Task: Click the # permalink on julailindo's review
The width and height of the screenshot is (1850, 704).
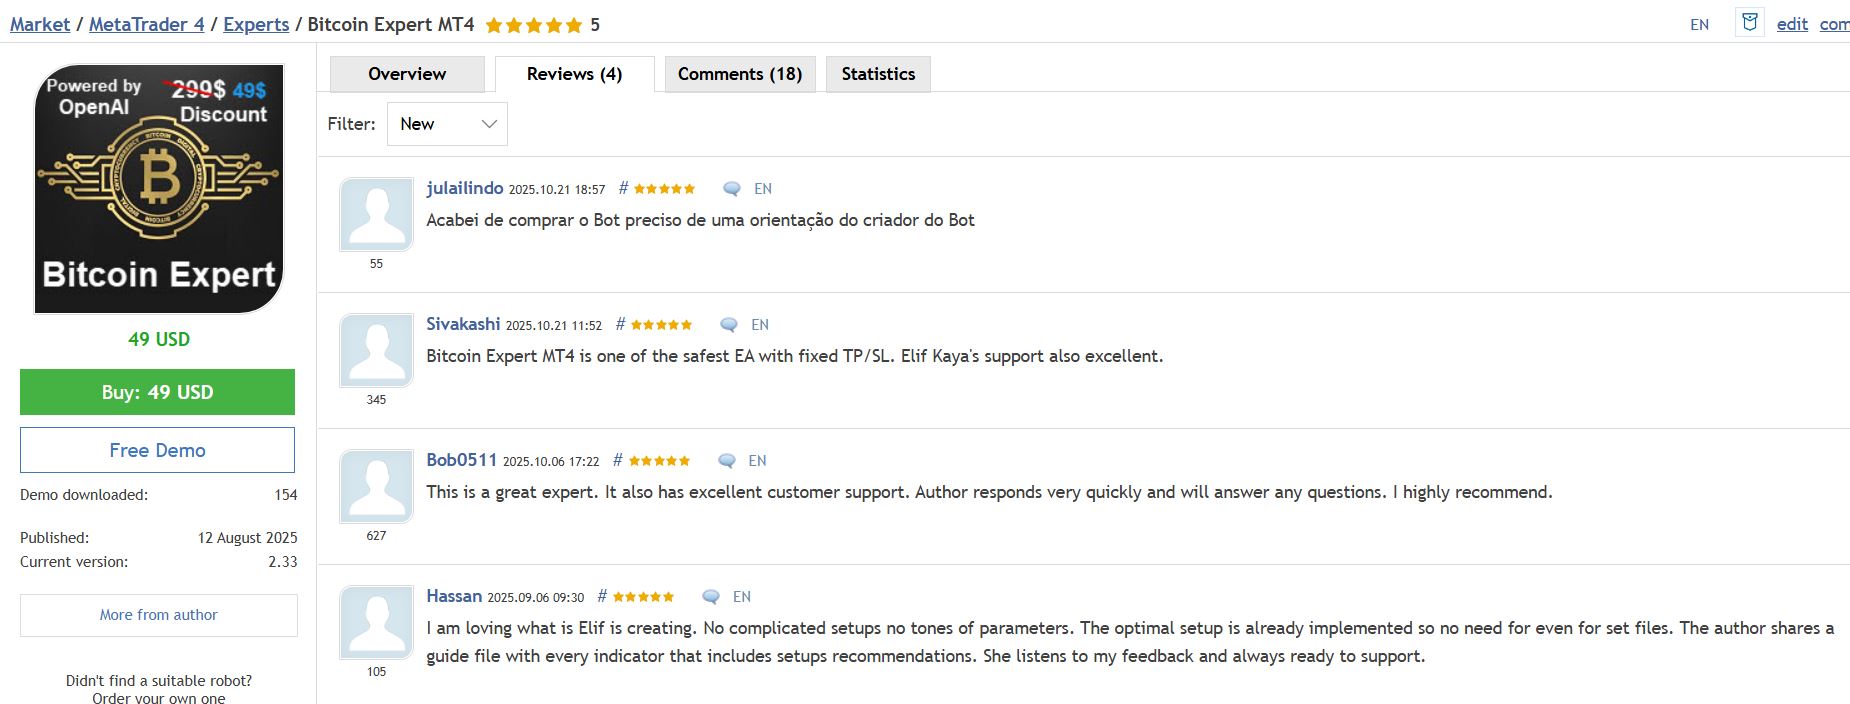Action: pyautogui.click(x=623, y=188)
